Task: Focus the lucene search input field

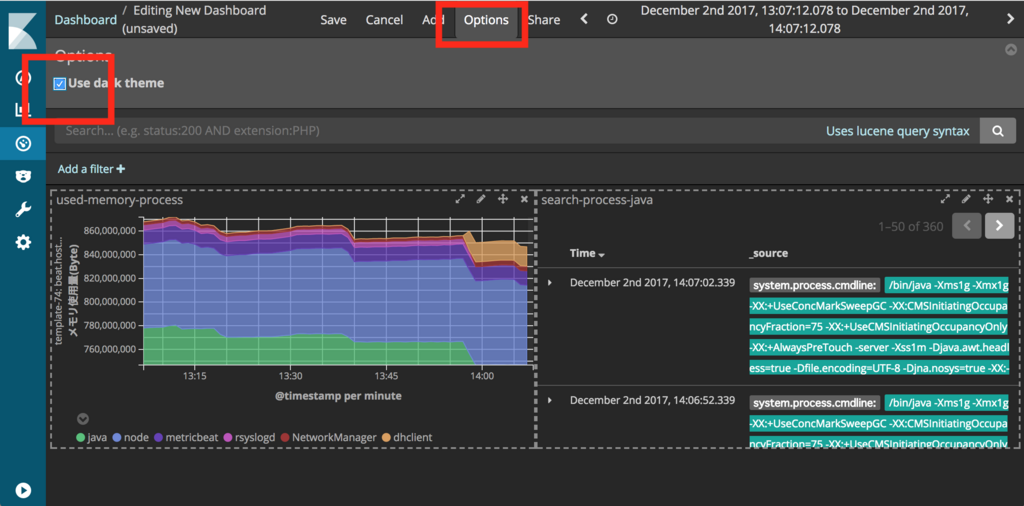Action: pos(436,131)
